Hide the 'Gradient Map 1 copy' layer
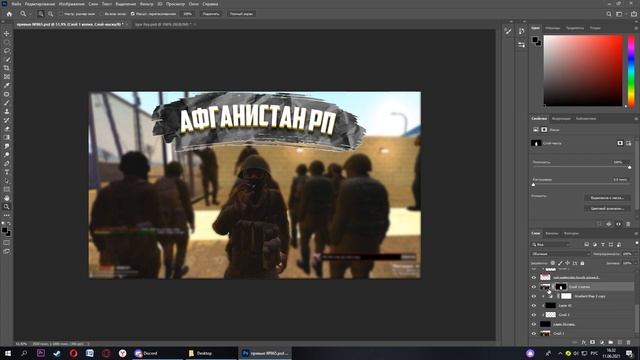Screen dimensions: 640x360 click(534, 296)
